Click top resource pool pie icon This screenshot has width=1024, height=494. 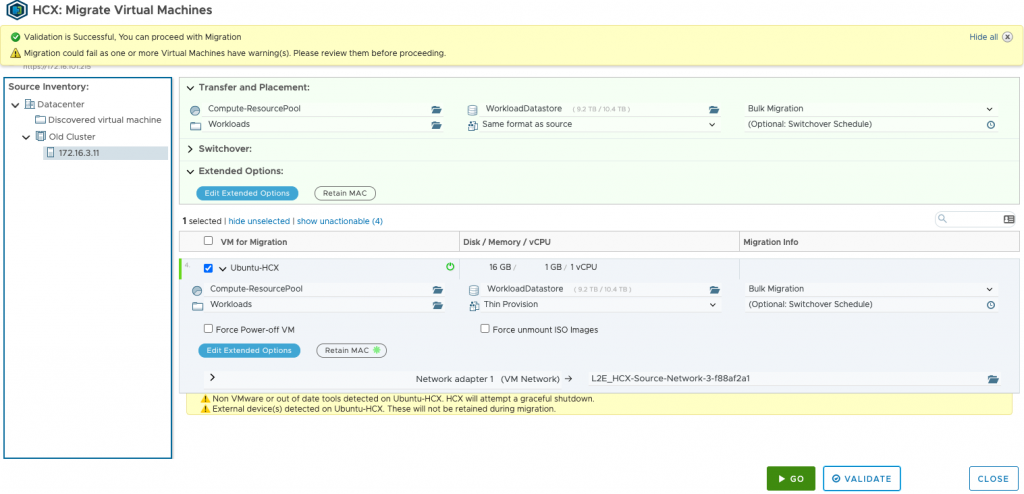tap(195, 110)
